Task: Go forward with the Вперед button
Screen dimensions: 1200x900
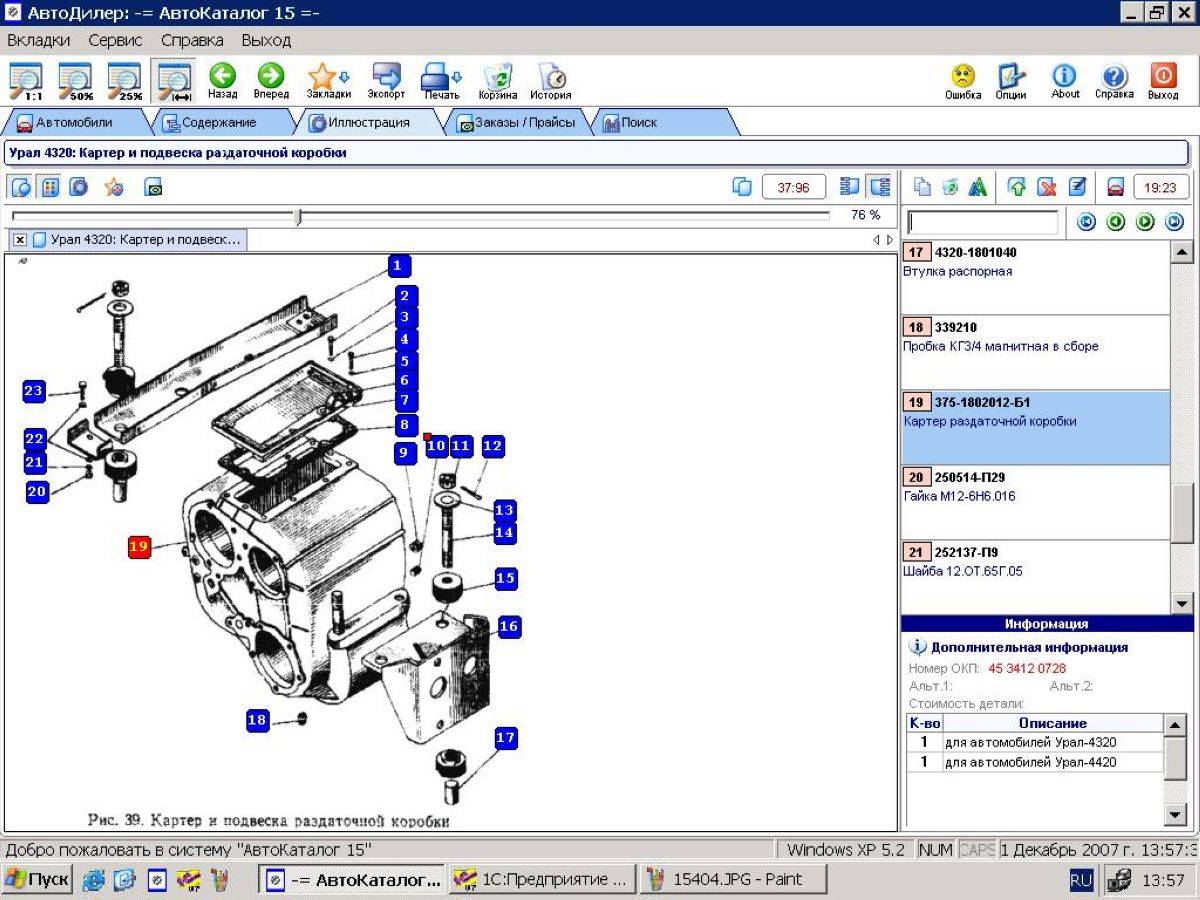Action: pyautogui.click(x=270, y=82)
